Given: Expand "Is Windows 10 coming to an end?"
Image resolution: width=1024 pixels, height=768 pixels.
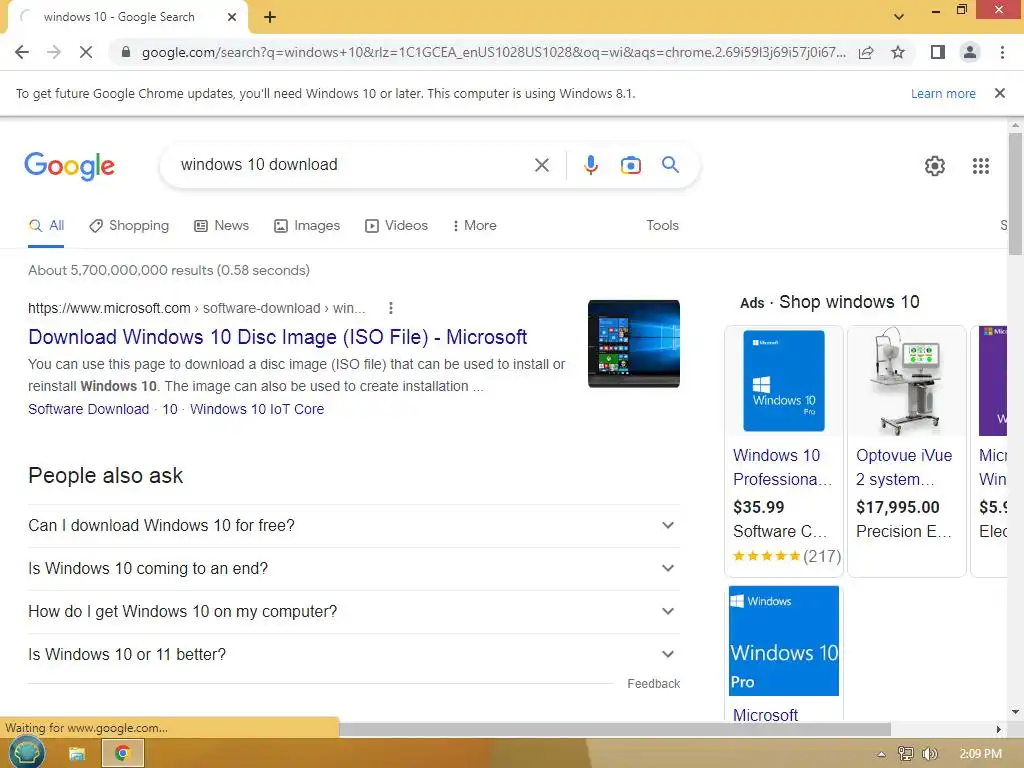Looking at the screenshot, I should 354,569.
